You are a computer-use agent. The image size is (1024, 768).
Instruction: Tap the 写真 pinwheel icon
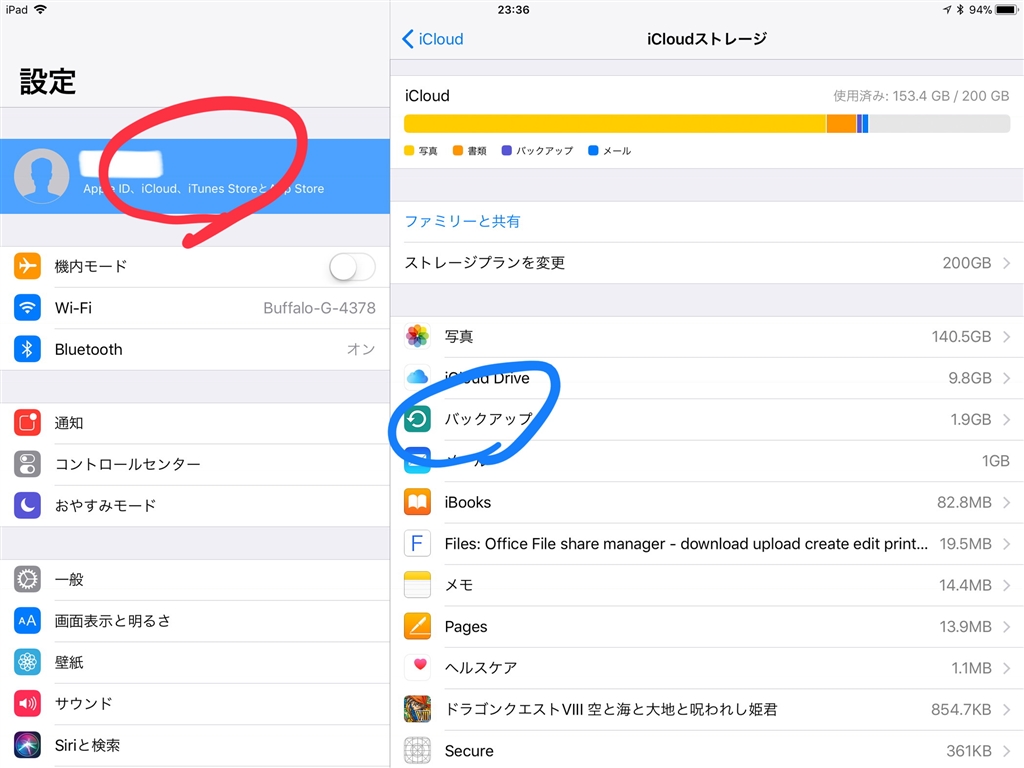pos(417,336)
